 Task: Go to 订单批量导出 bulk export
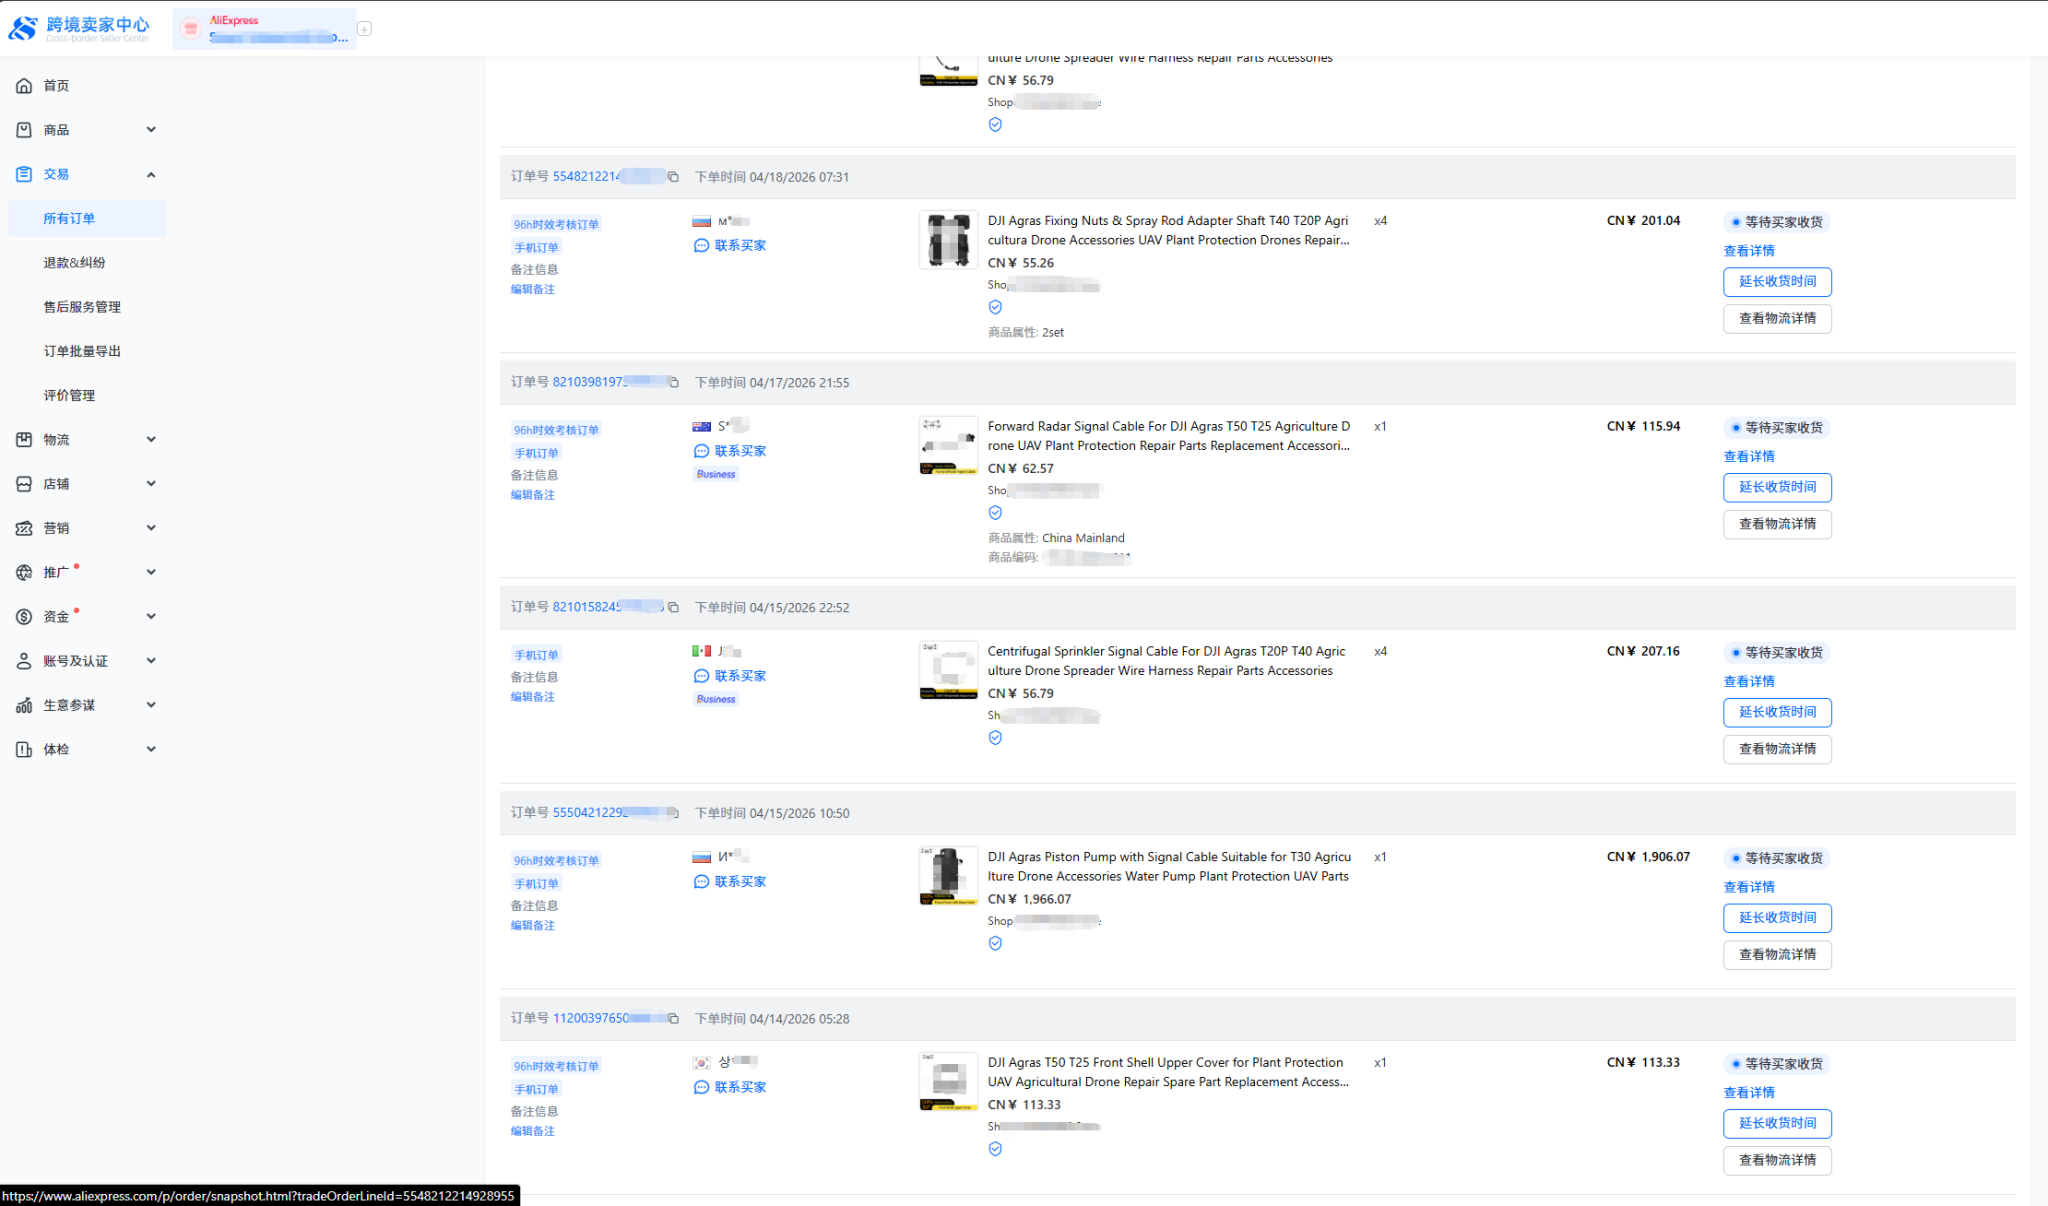point(82,351)
